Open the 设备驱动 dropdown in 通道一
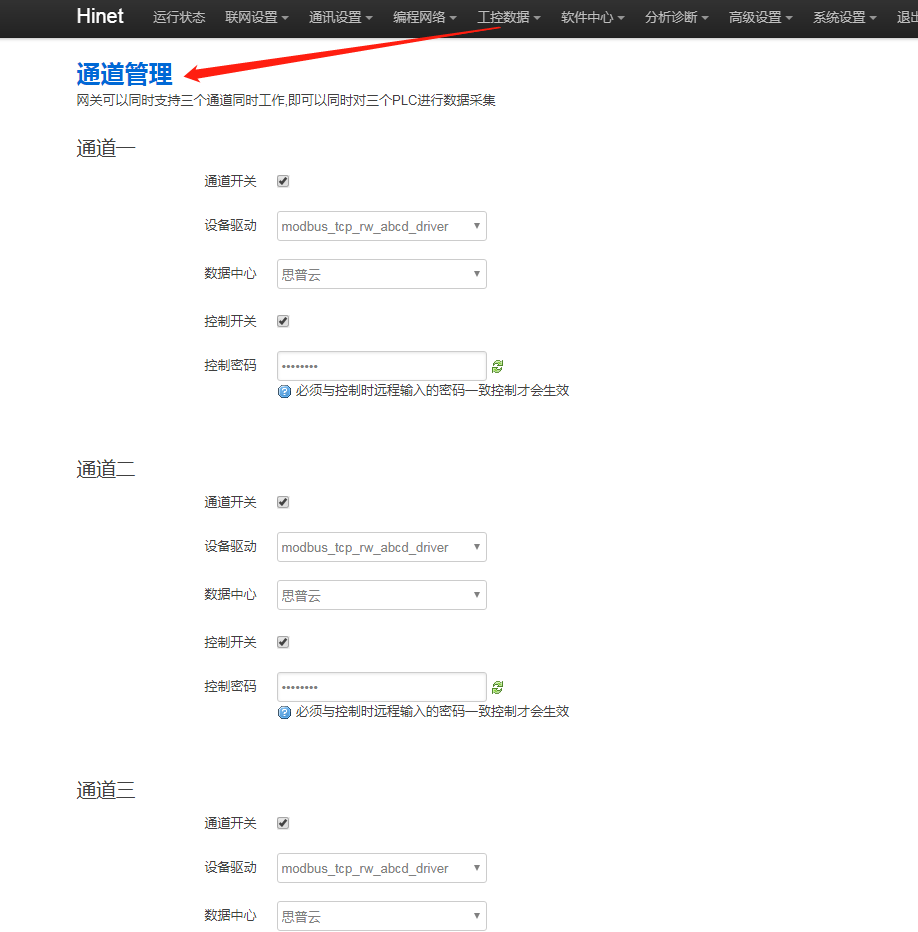Image resolution: width=918 pixels, height=932 pixels. click(x=381, y=227)
